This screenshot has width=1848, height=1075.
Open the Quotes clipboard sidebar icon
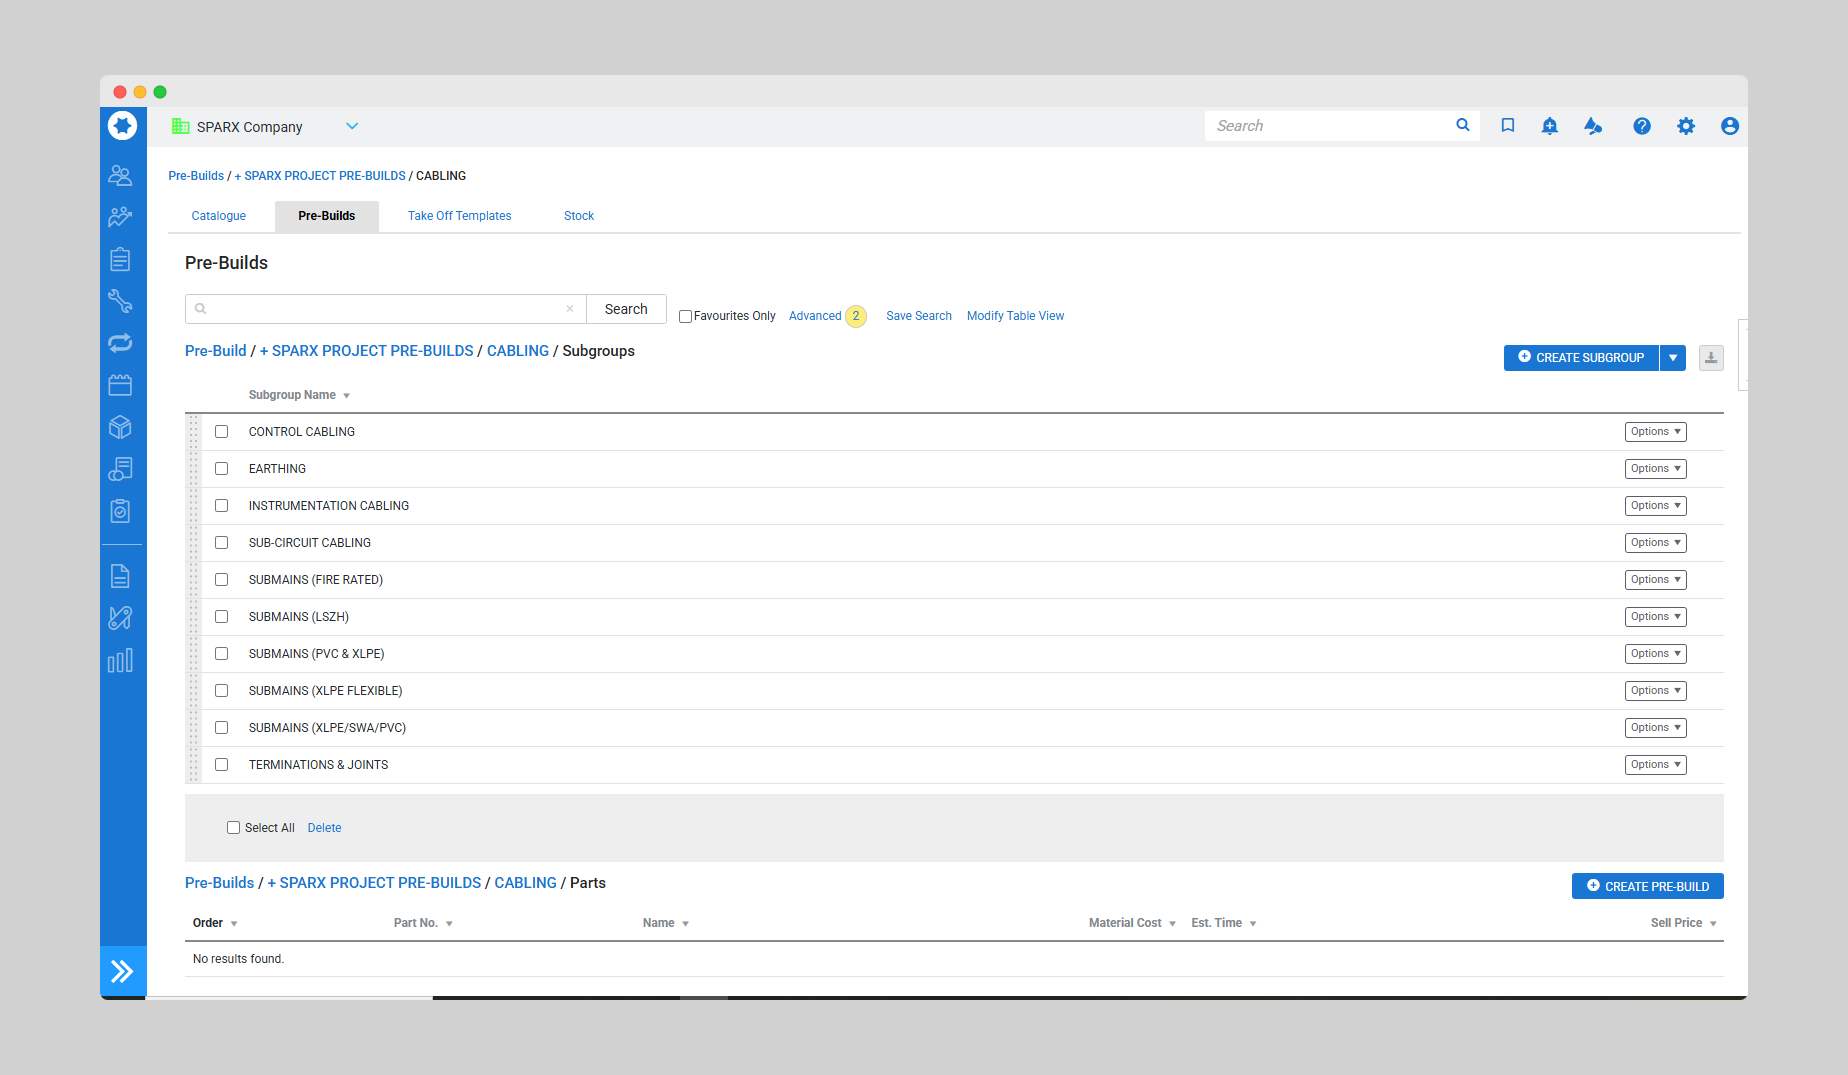[x=120, y=259]
